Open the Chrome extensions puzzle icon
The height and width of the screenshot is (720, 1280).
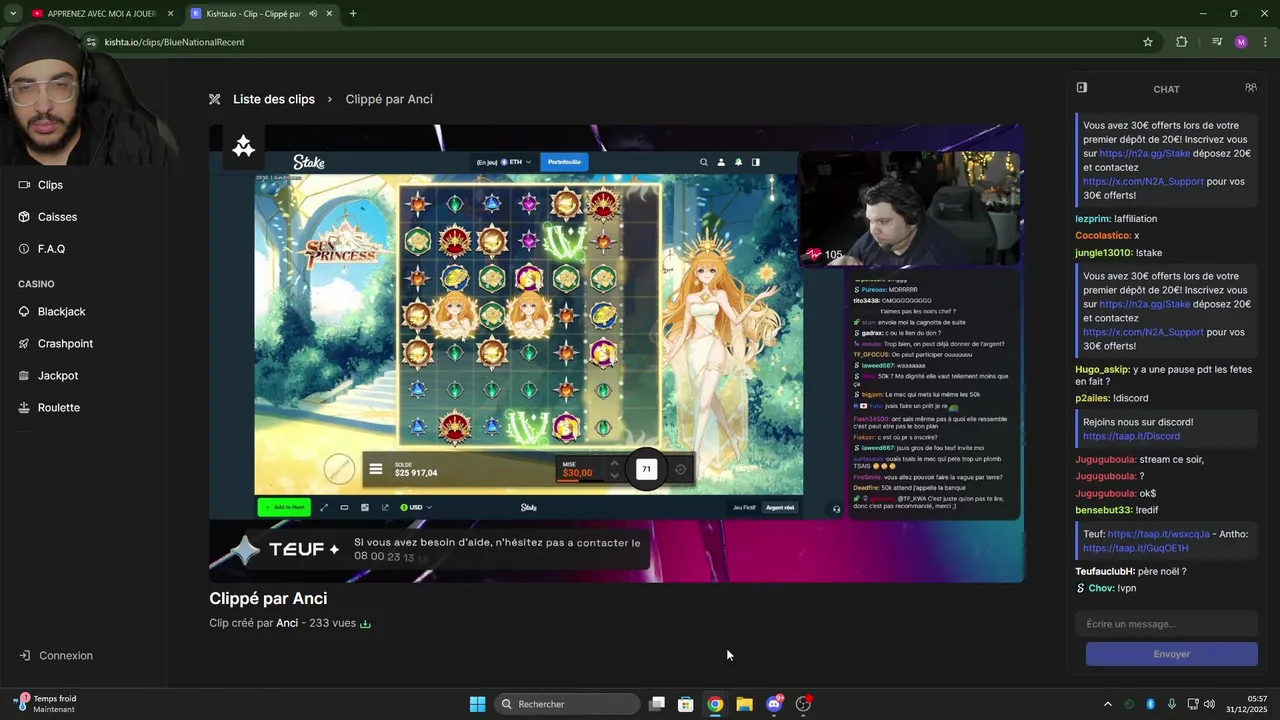point(1182,42)
